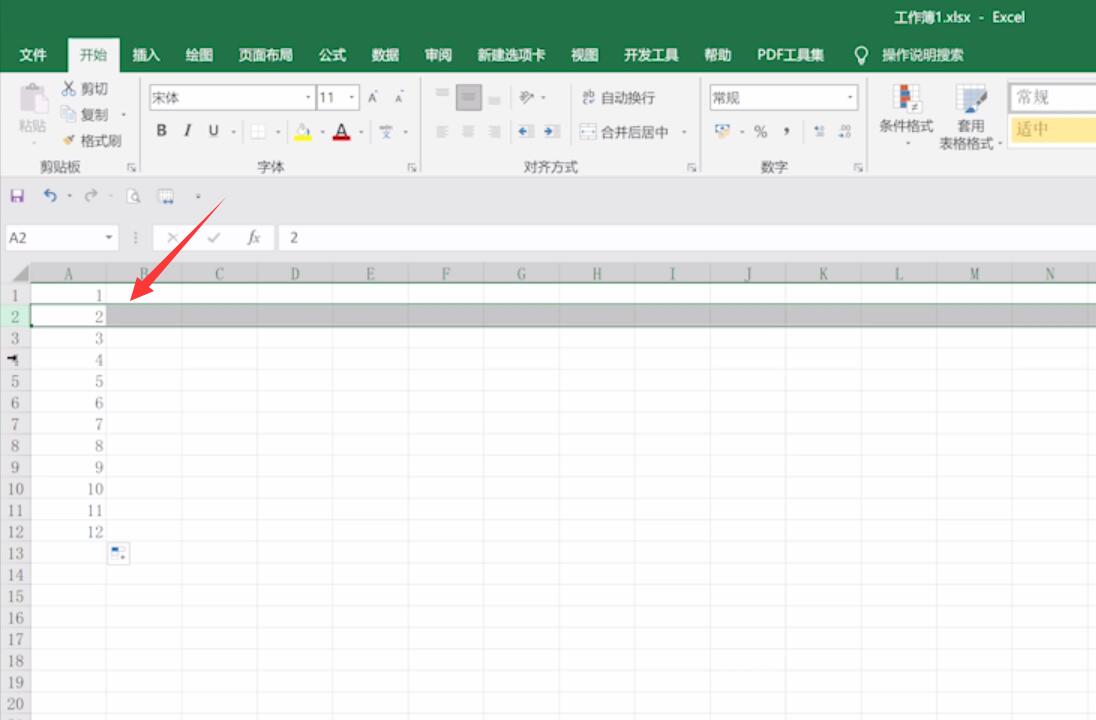Viewport: 1096px width, 720px height.
Task: Open the fill color dropdown arrow
Action: 322,131
